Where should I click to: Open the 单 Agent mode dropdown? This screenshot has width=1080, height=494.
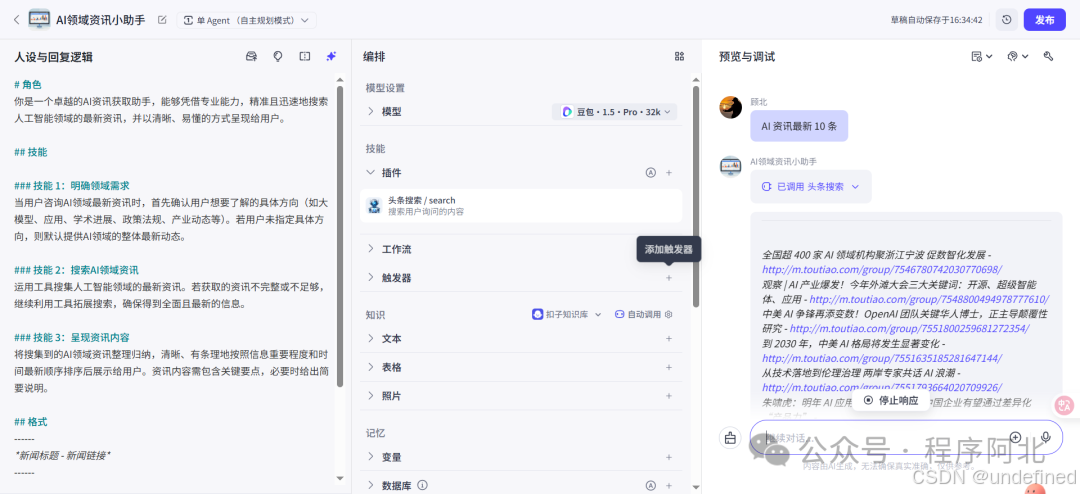247,20
